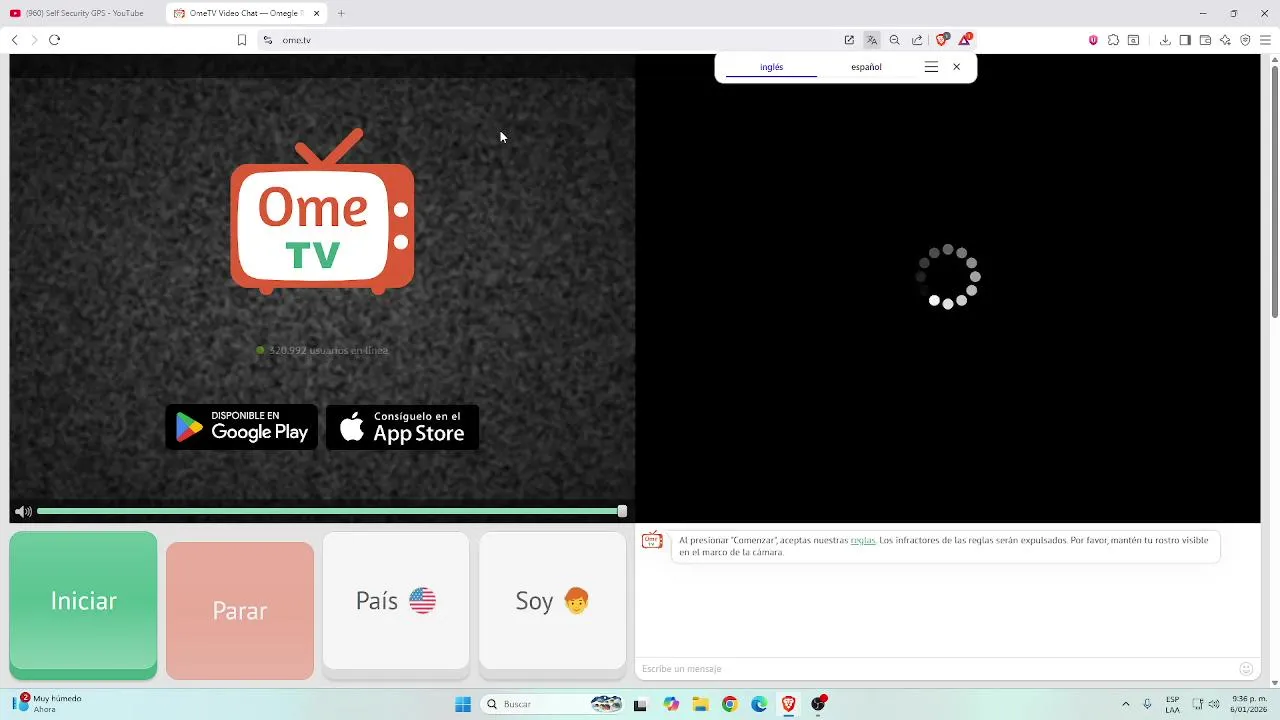Select the inglés translation tab

point(771,67)
